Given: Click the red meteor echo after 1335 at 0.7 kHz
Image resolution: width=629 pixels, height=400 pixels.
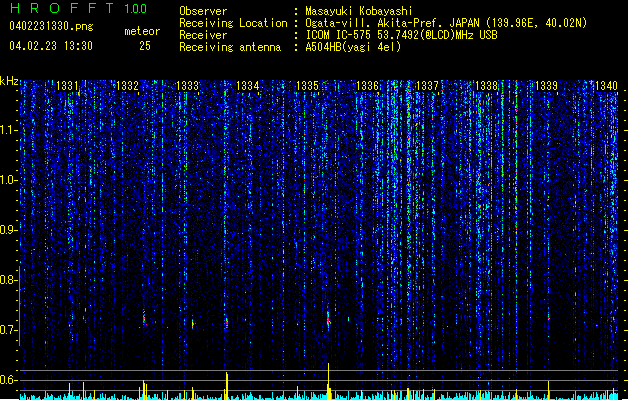Looking at the screenshot, I should (328, 319).
